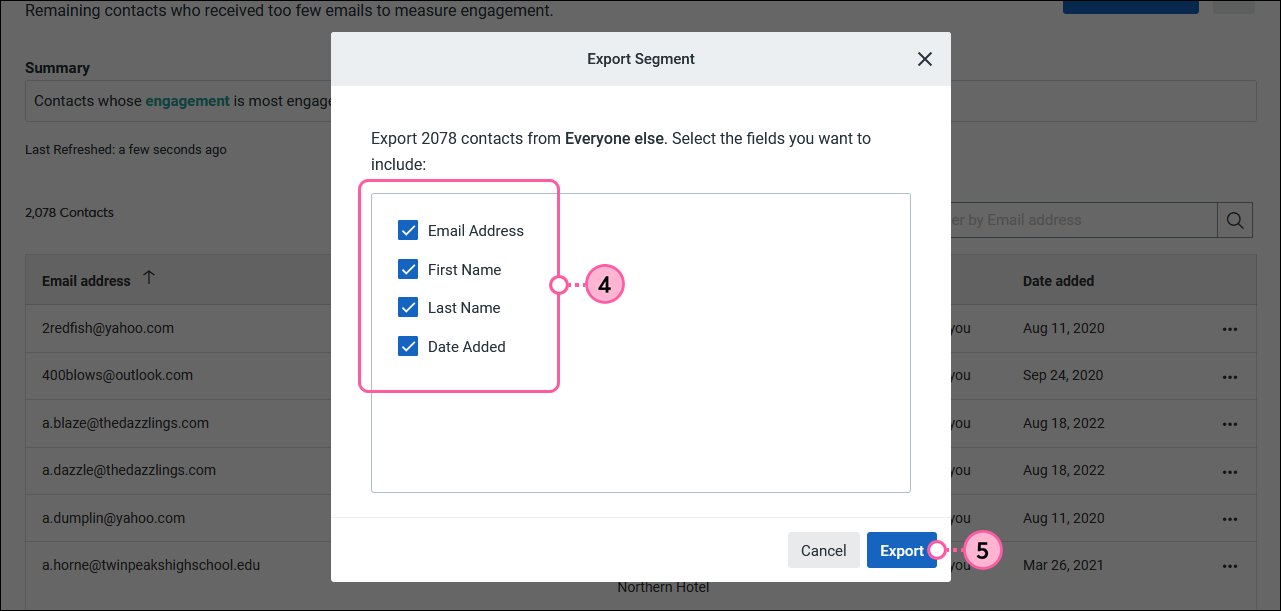Select 400blows@outlook.com email cell

[117, 375]
